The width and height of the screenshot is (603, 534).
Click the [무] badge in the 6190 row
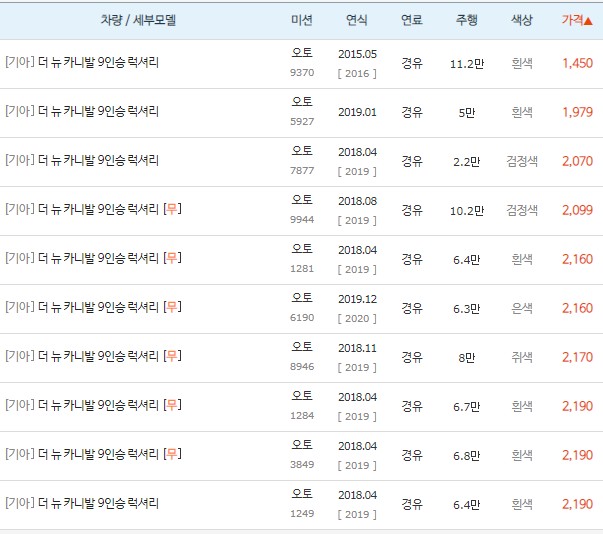172,307
